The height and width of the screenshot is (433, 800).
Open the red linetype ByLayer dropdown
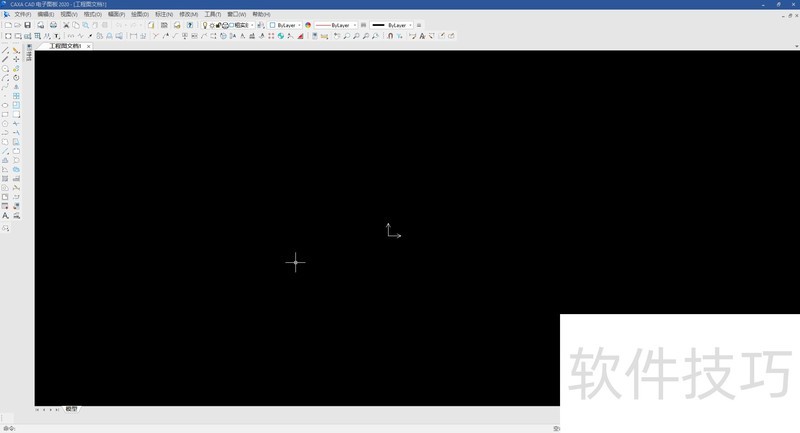[335, 25]
